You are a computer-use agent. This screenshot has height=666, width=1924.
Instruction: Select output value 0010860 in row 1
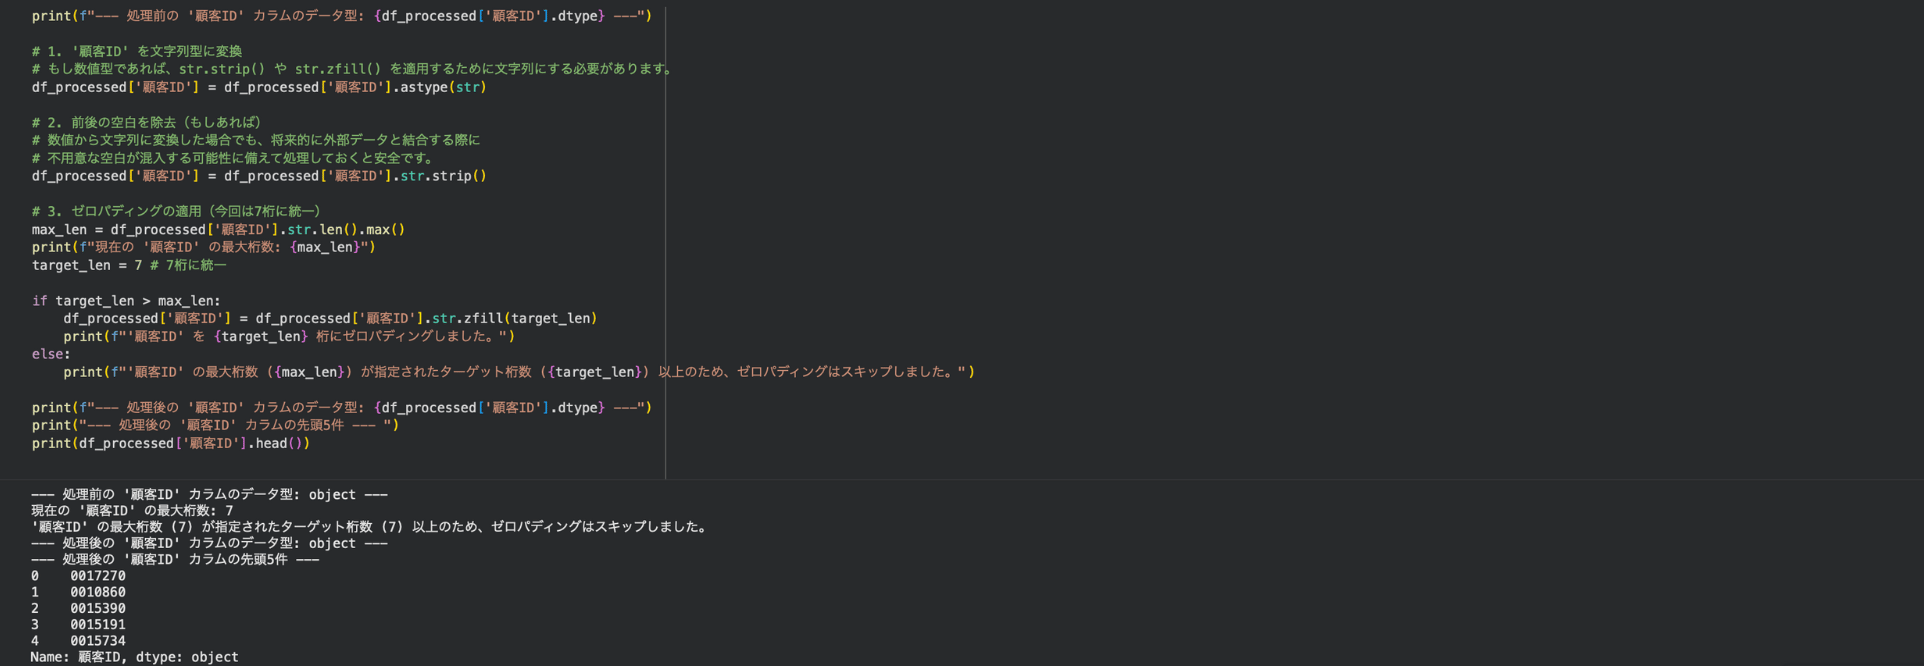[98, 592]
